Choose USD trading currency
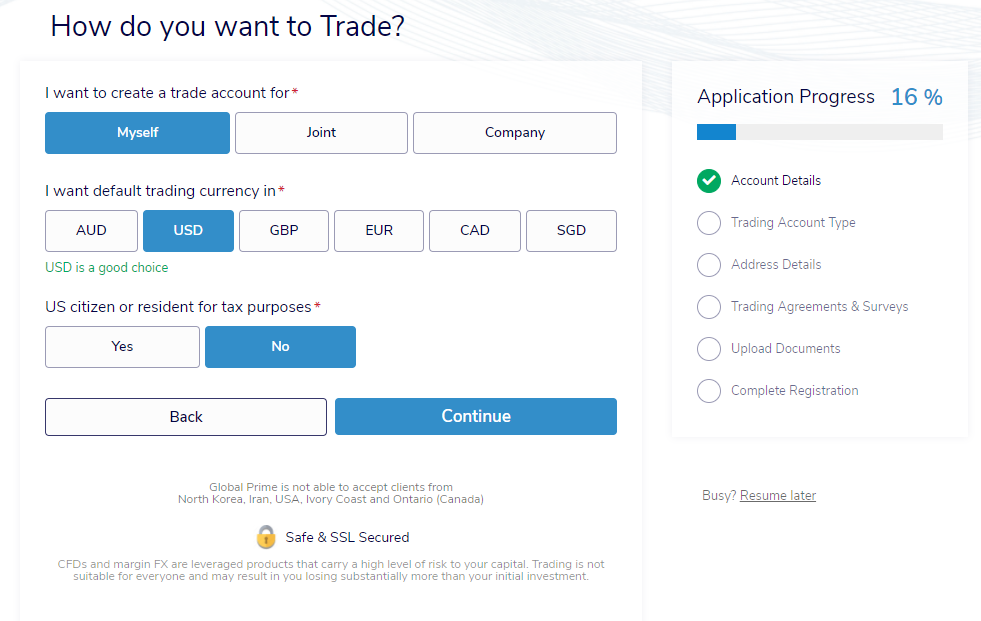Screen dimensions: 981x621 pos(188,231)
